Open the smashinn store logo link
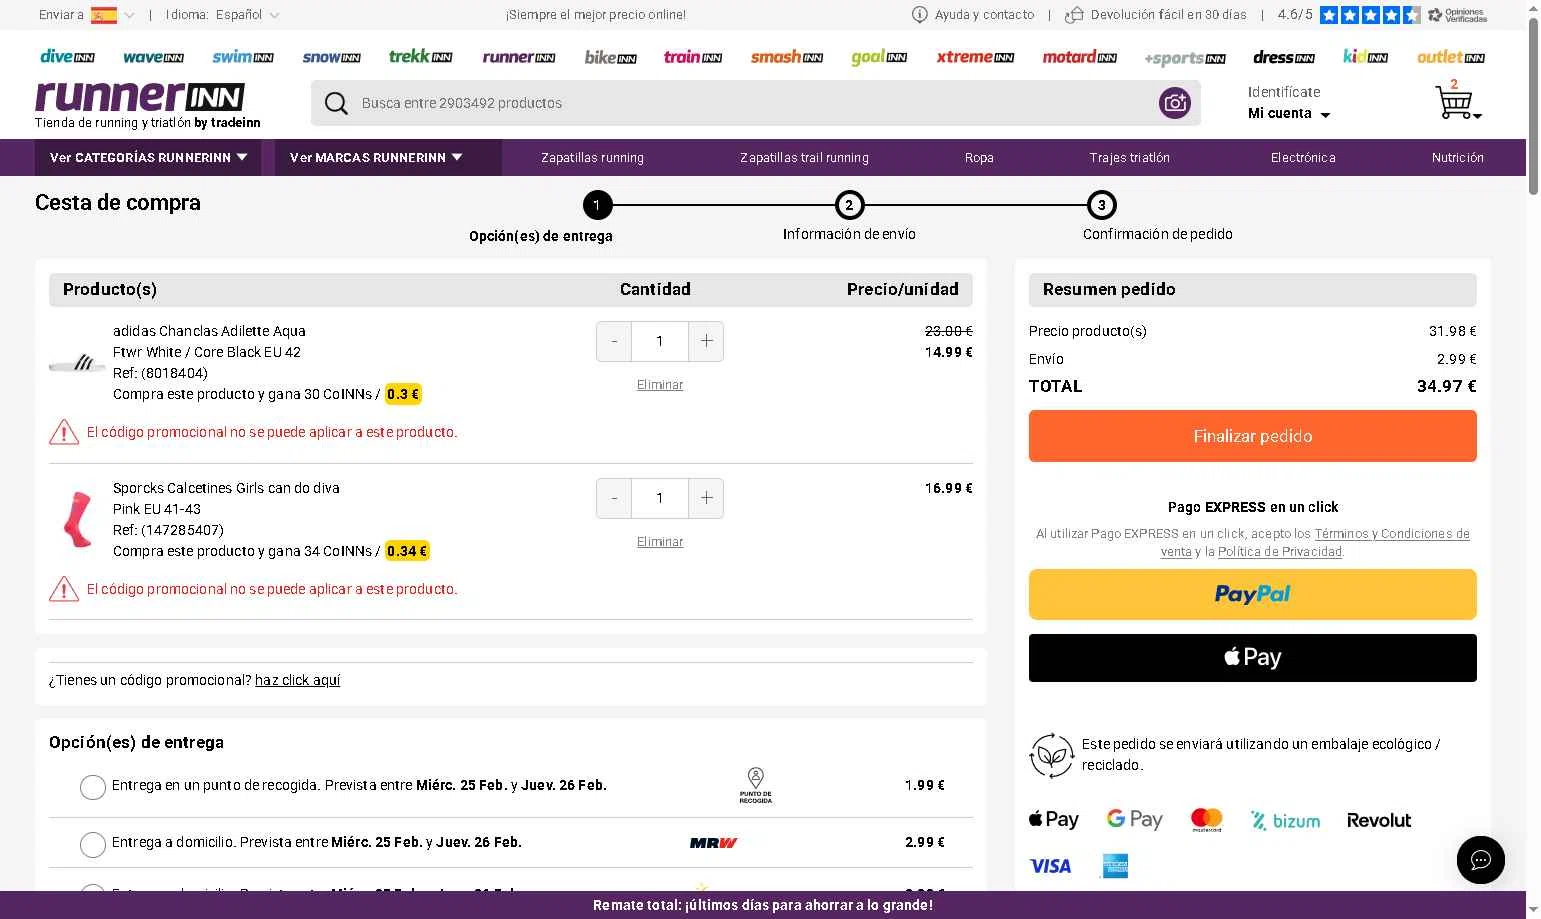This screenshot has height=919, width=1541. pos(787,57)
